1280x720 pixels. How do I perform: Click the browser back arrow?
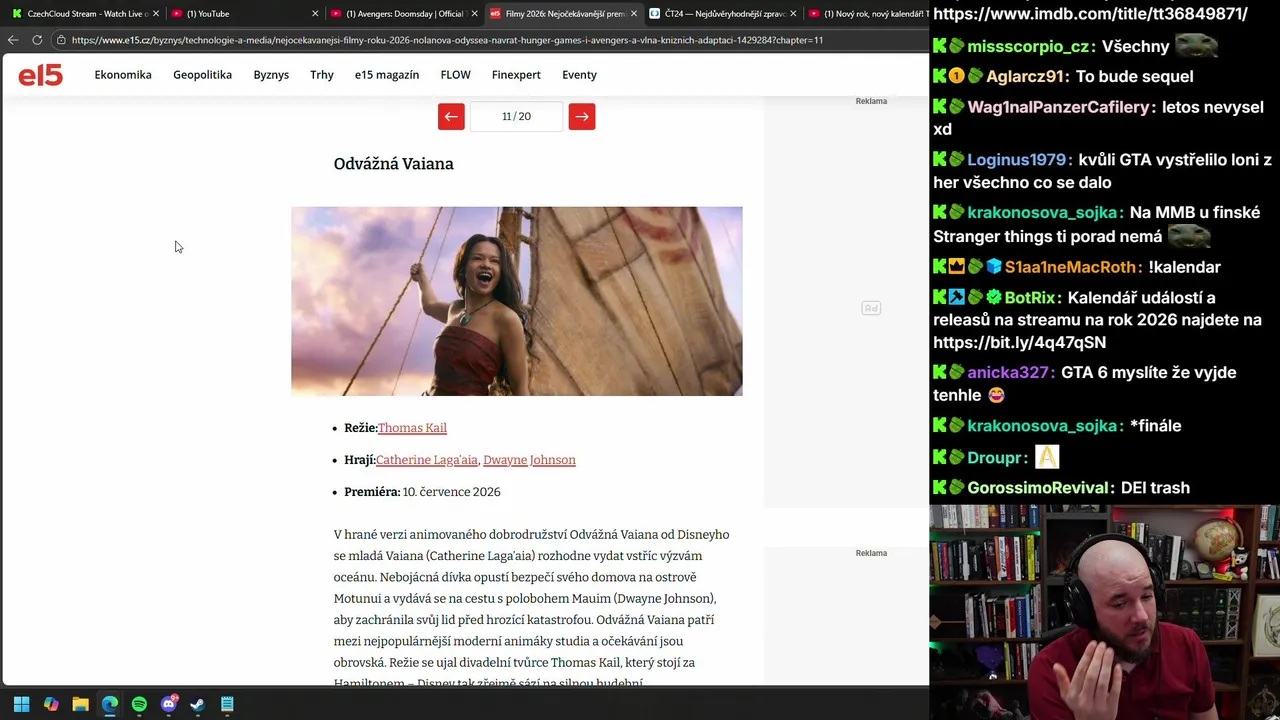coord(12,40)
